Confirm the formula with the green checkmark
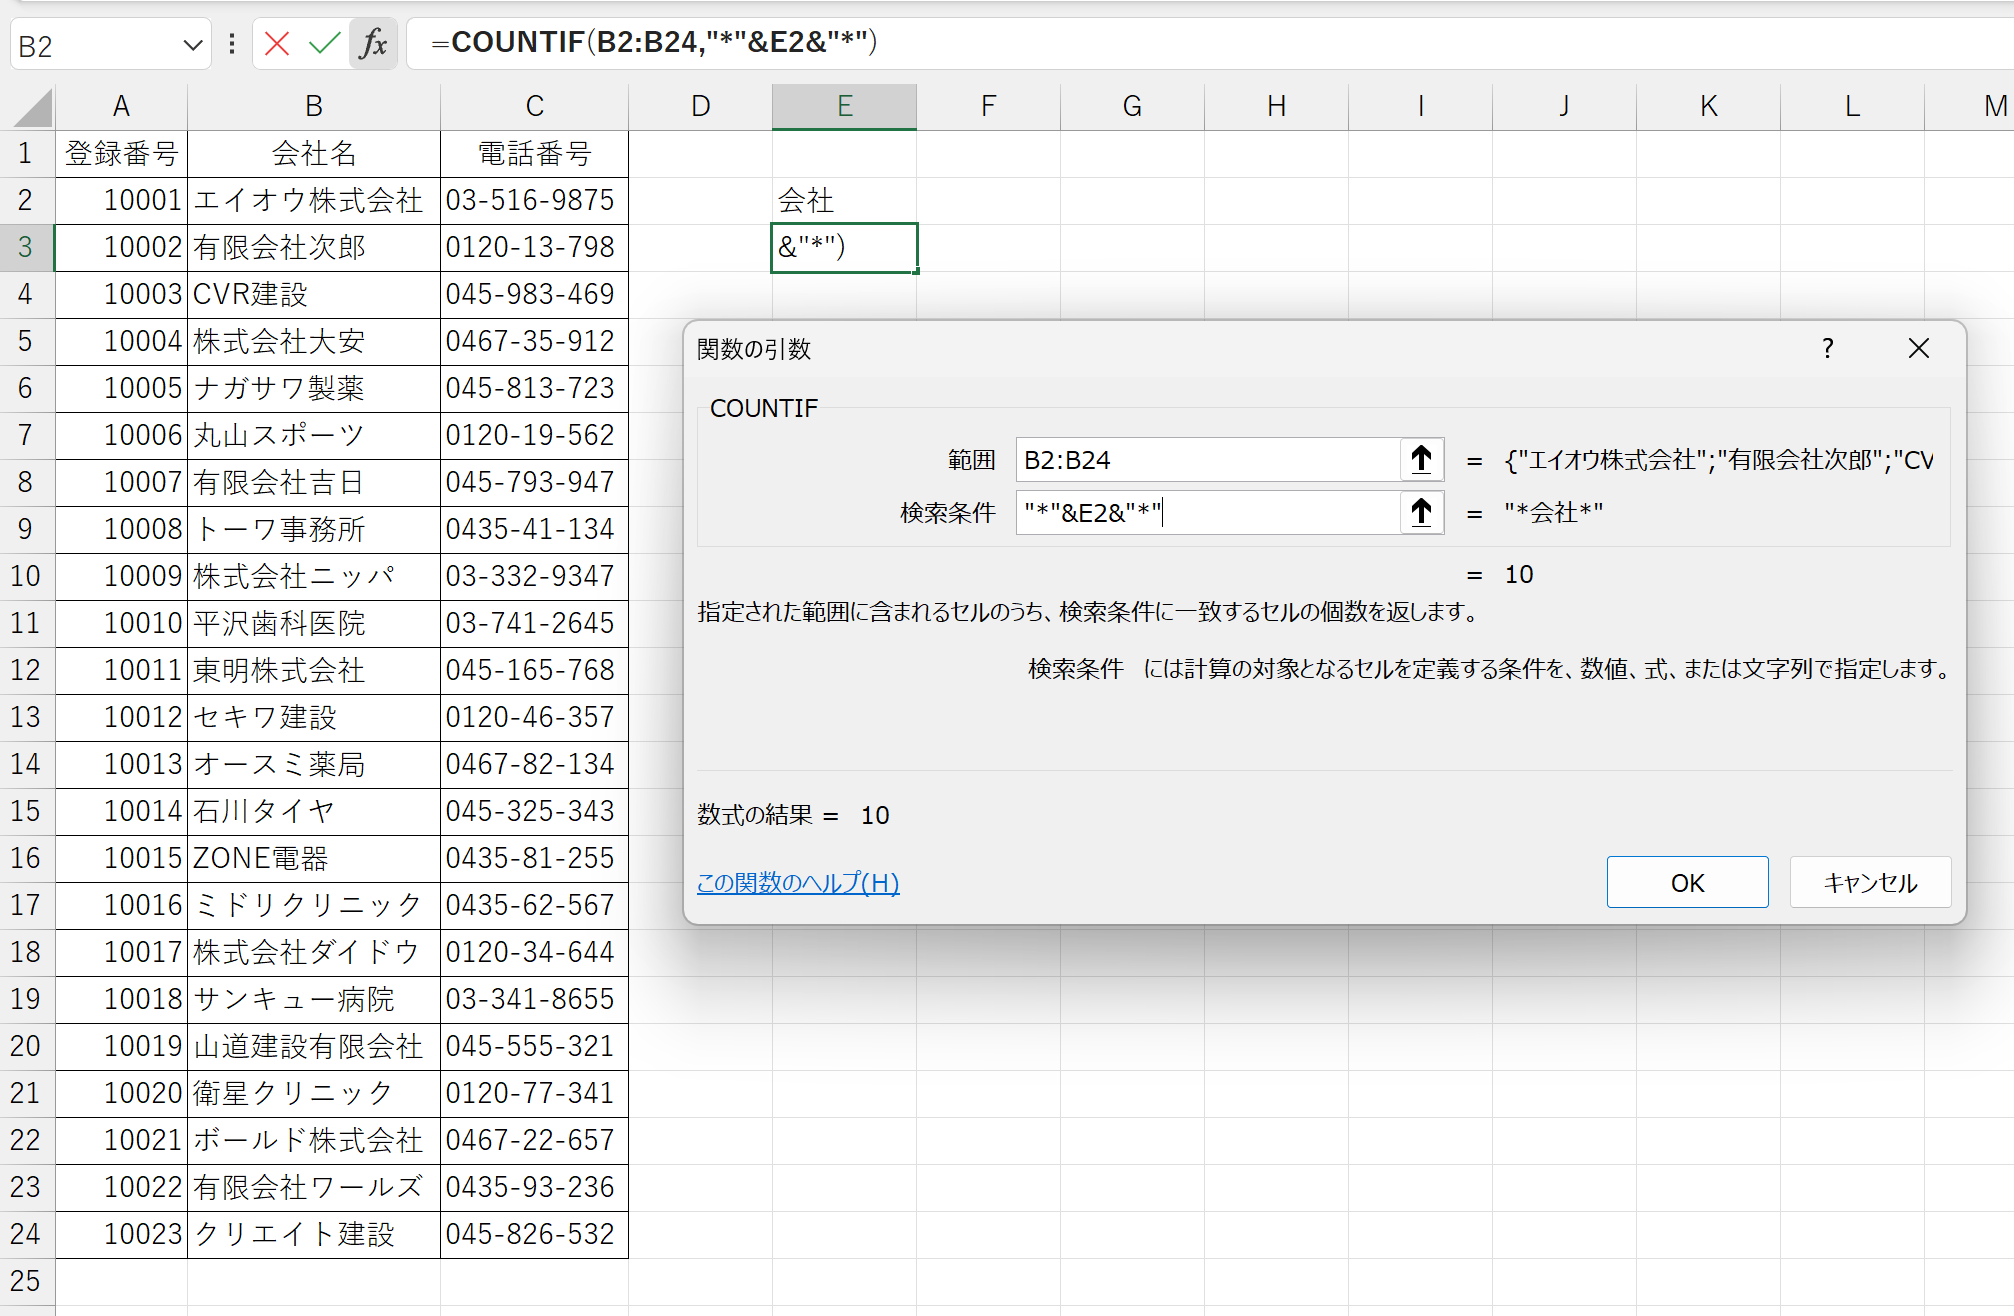The image size is (2014, 1316). point(324,44)
